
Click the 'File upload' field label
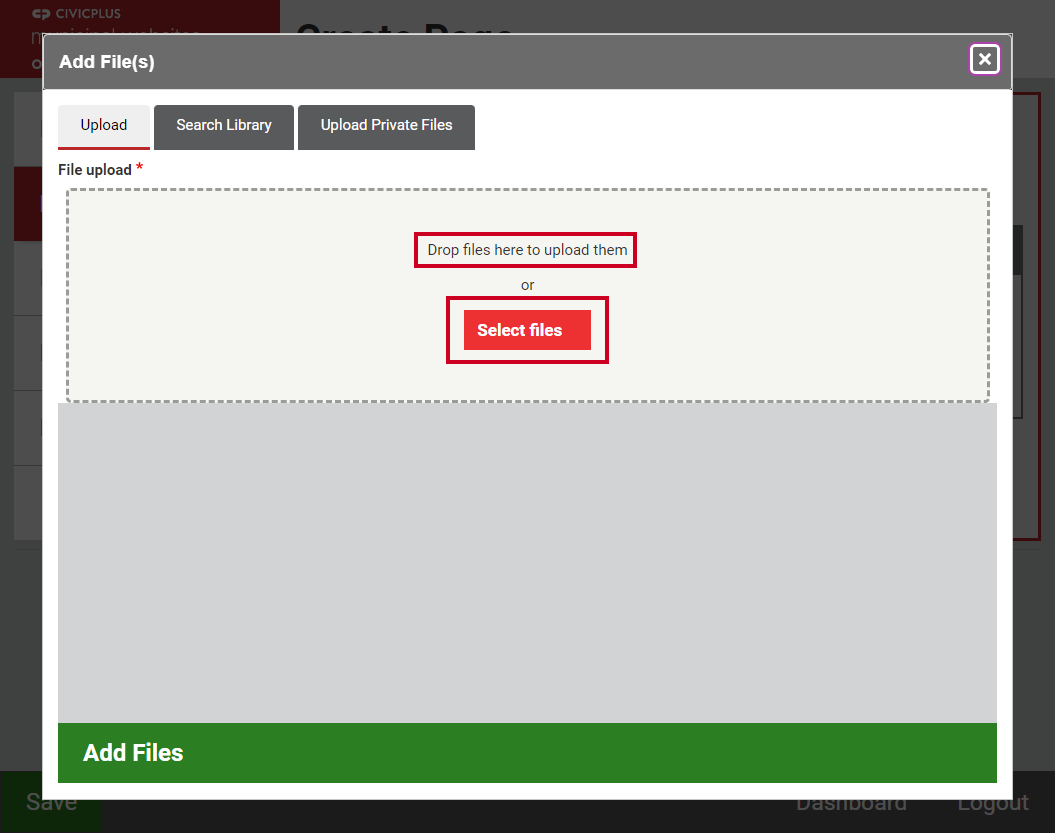pos(95,170)
